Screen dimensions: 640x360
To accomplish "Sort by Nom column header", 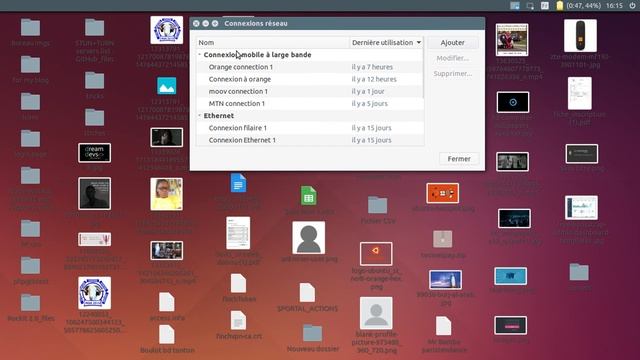I will click(x=272, y=42).
